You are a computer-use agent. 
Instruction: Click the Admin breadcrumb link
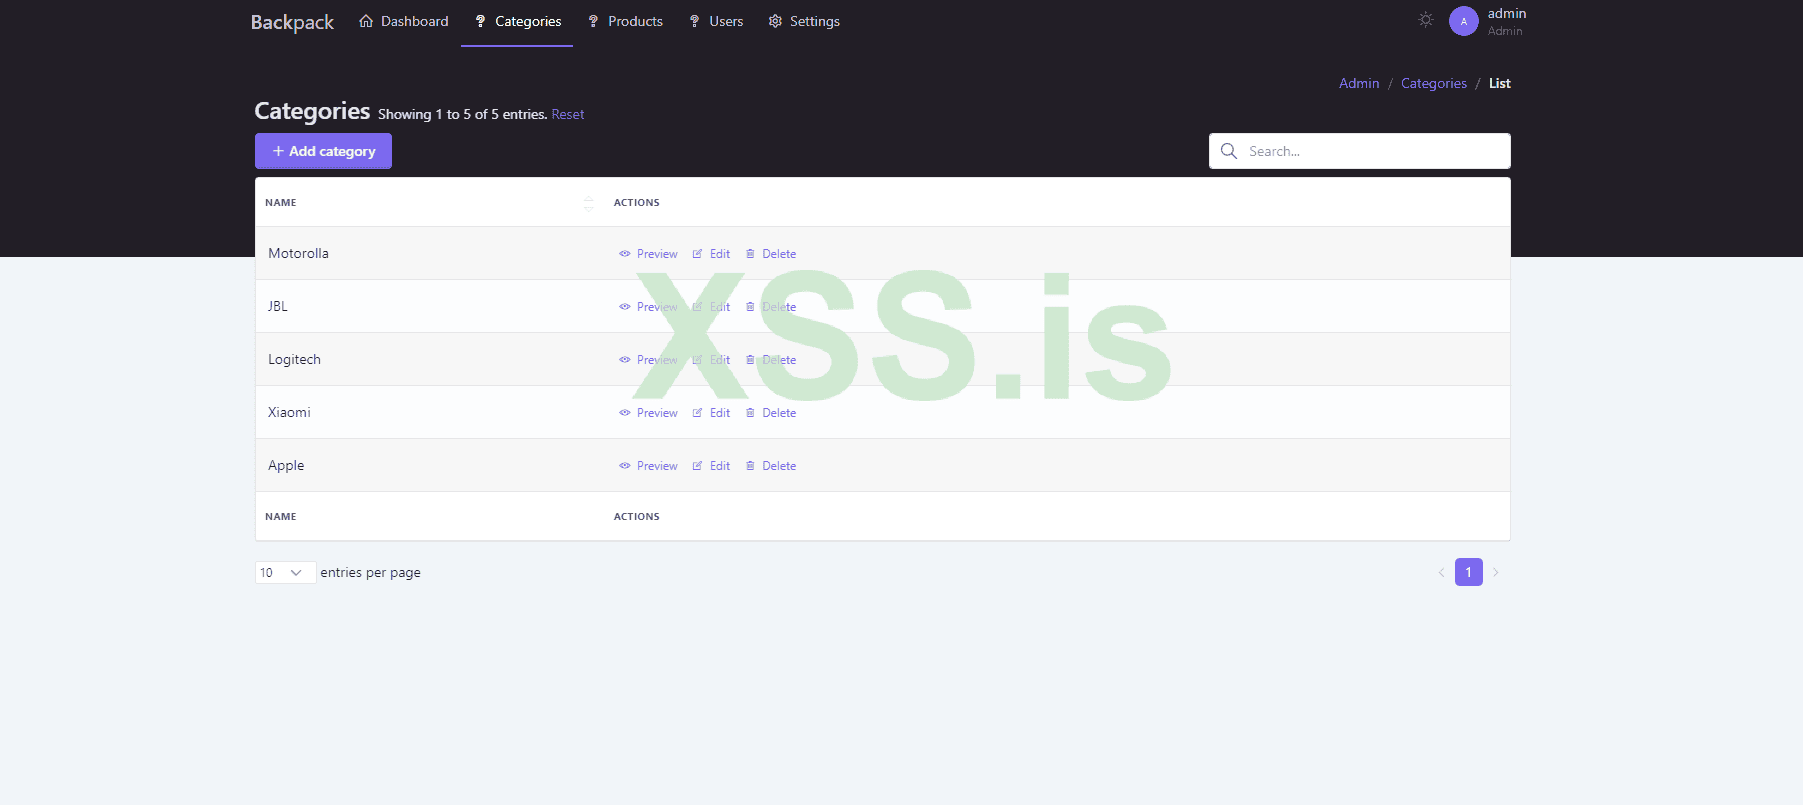click(x=1359, y=83)
